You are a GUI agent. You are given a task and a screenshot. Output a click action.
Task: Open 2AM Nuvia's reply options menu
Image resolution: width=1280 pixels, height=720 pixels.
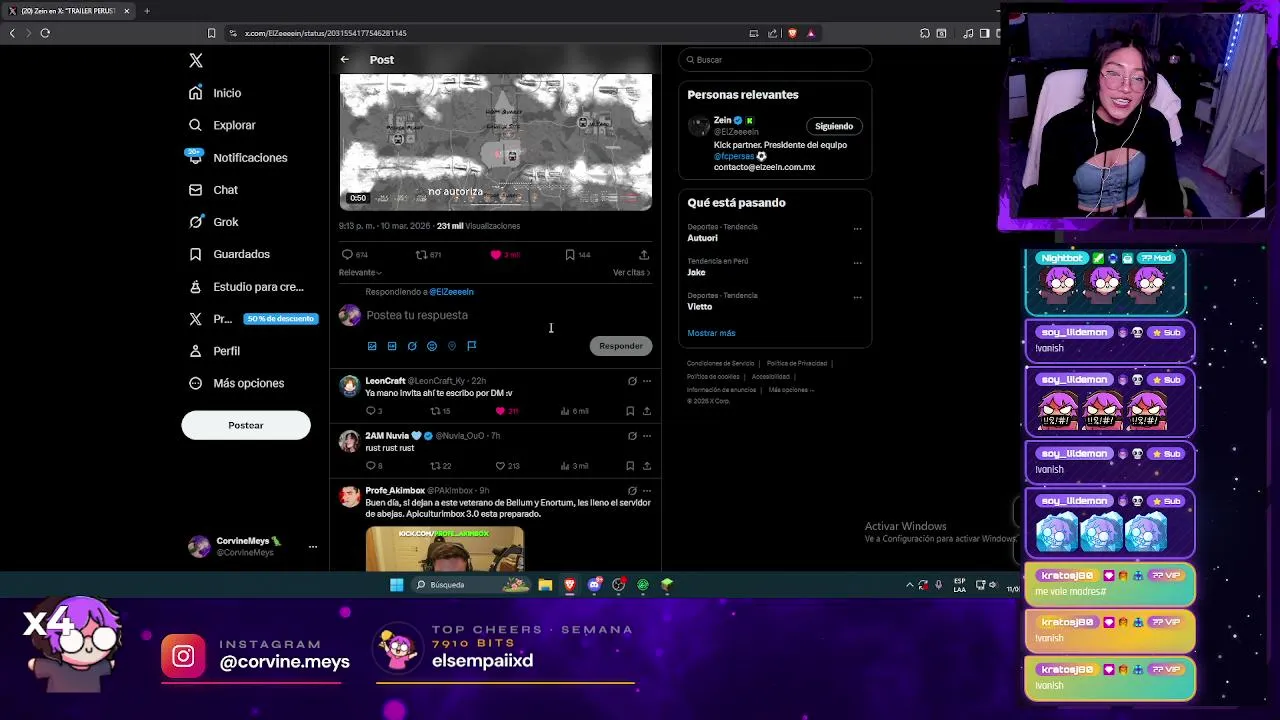tap(647, 436)
